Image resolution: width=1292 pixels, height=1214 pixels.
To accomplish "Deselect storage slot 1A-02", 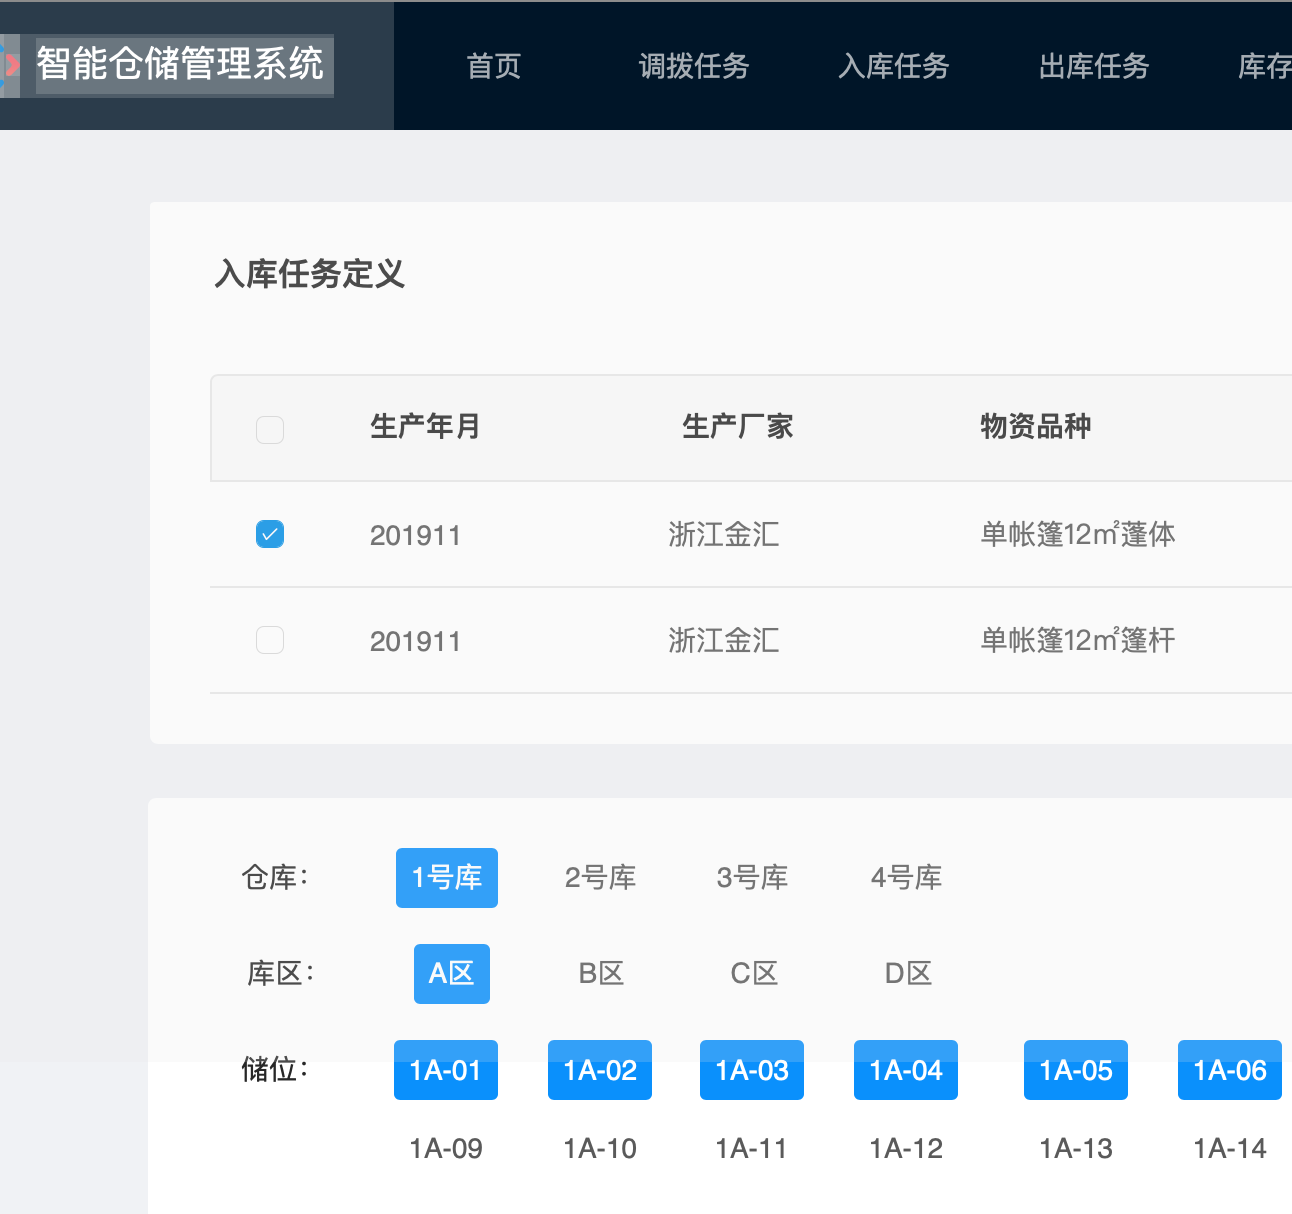I will click(x=600, y=1070).
